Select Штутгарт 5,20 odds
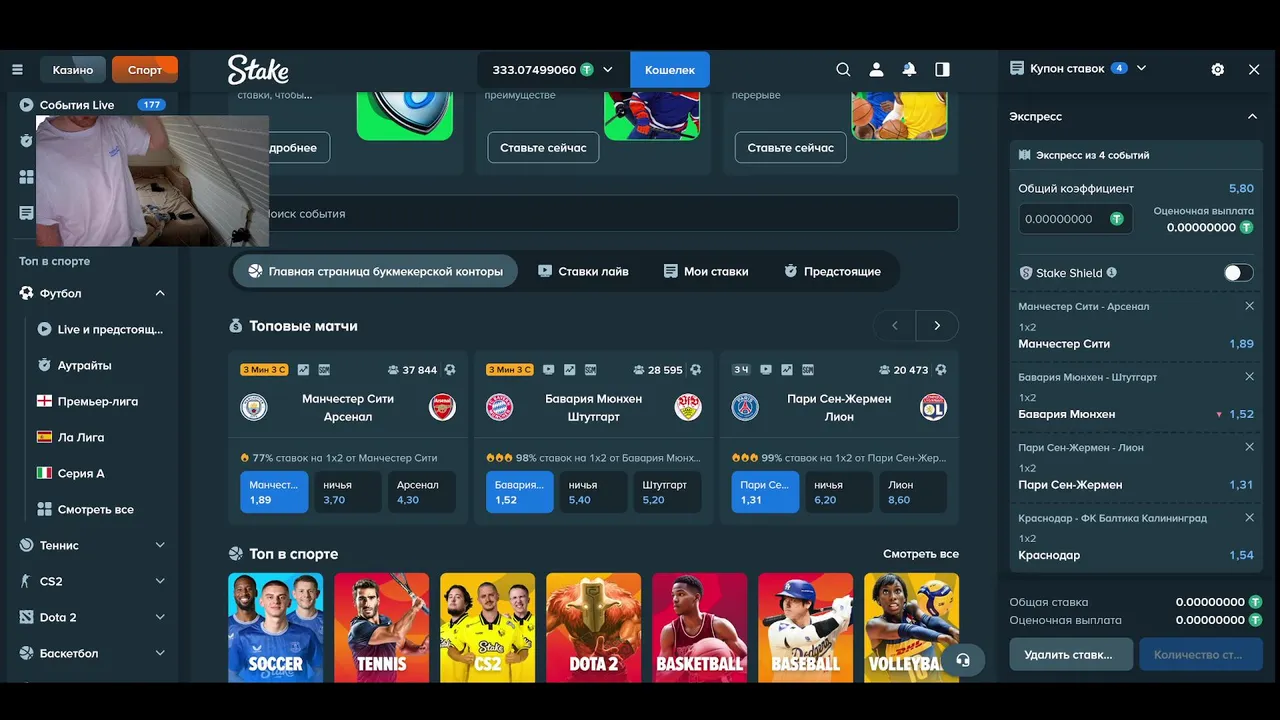 (667, 492)
